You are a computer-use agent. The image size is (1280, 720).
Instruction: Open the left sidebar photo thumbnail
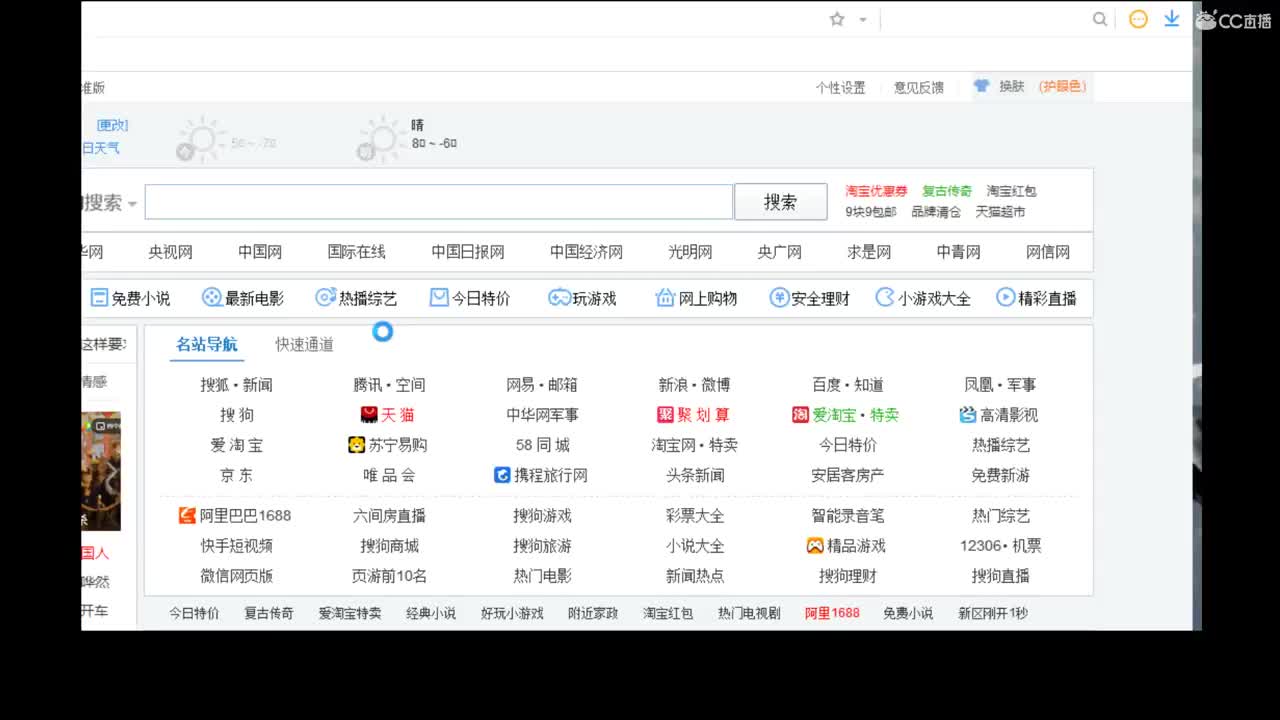[101, 471]
